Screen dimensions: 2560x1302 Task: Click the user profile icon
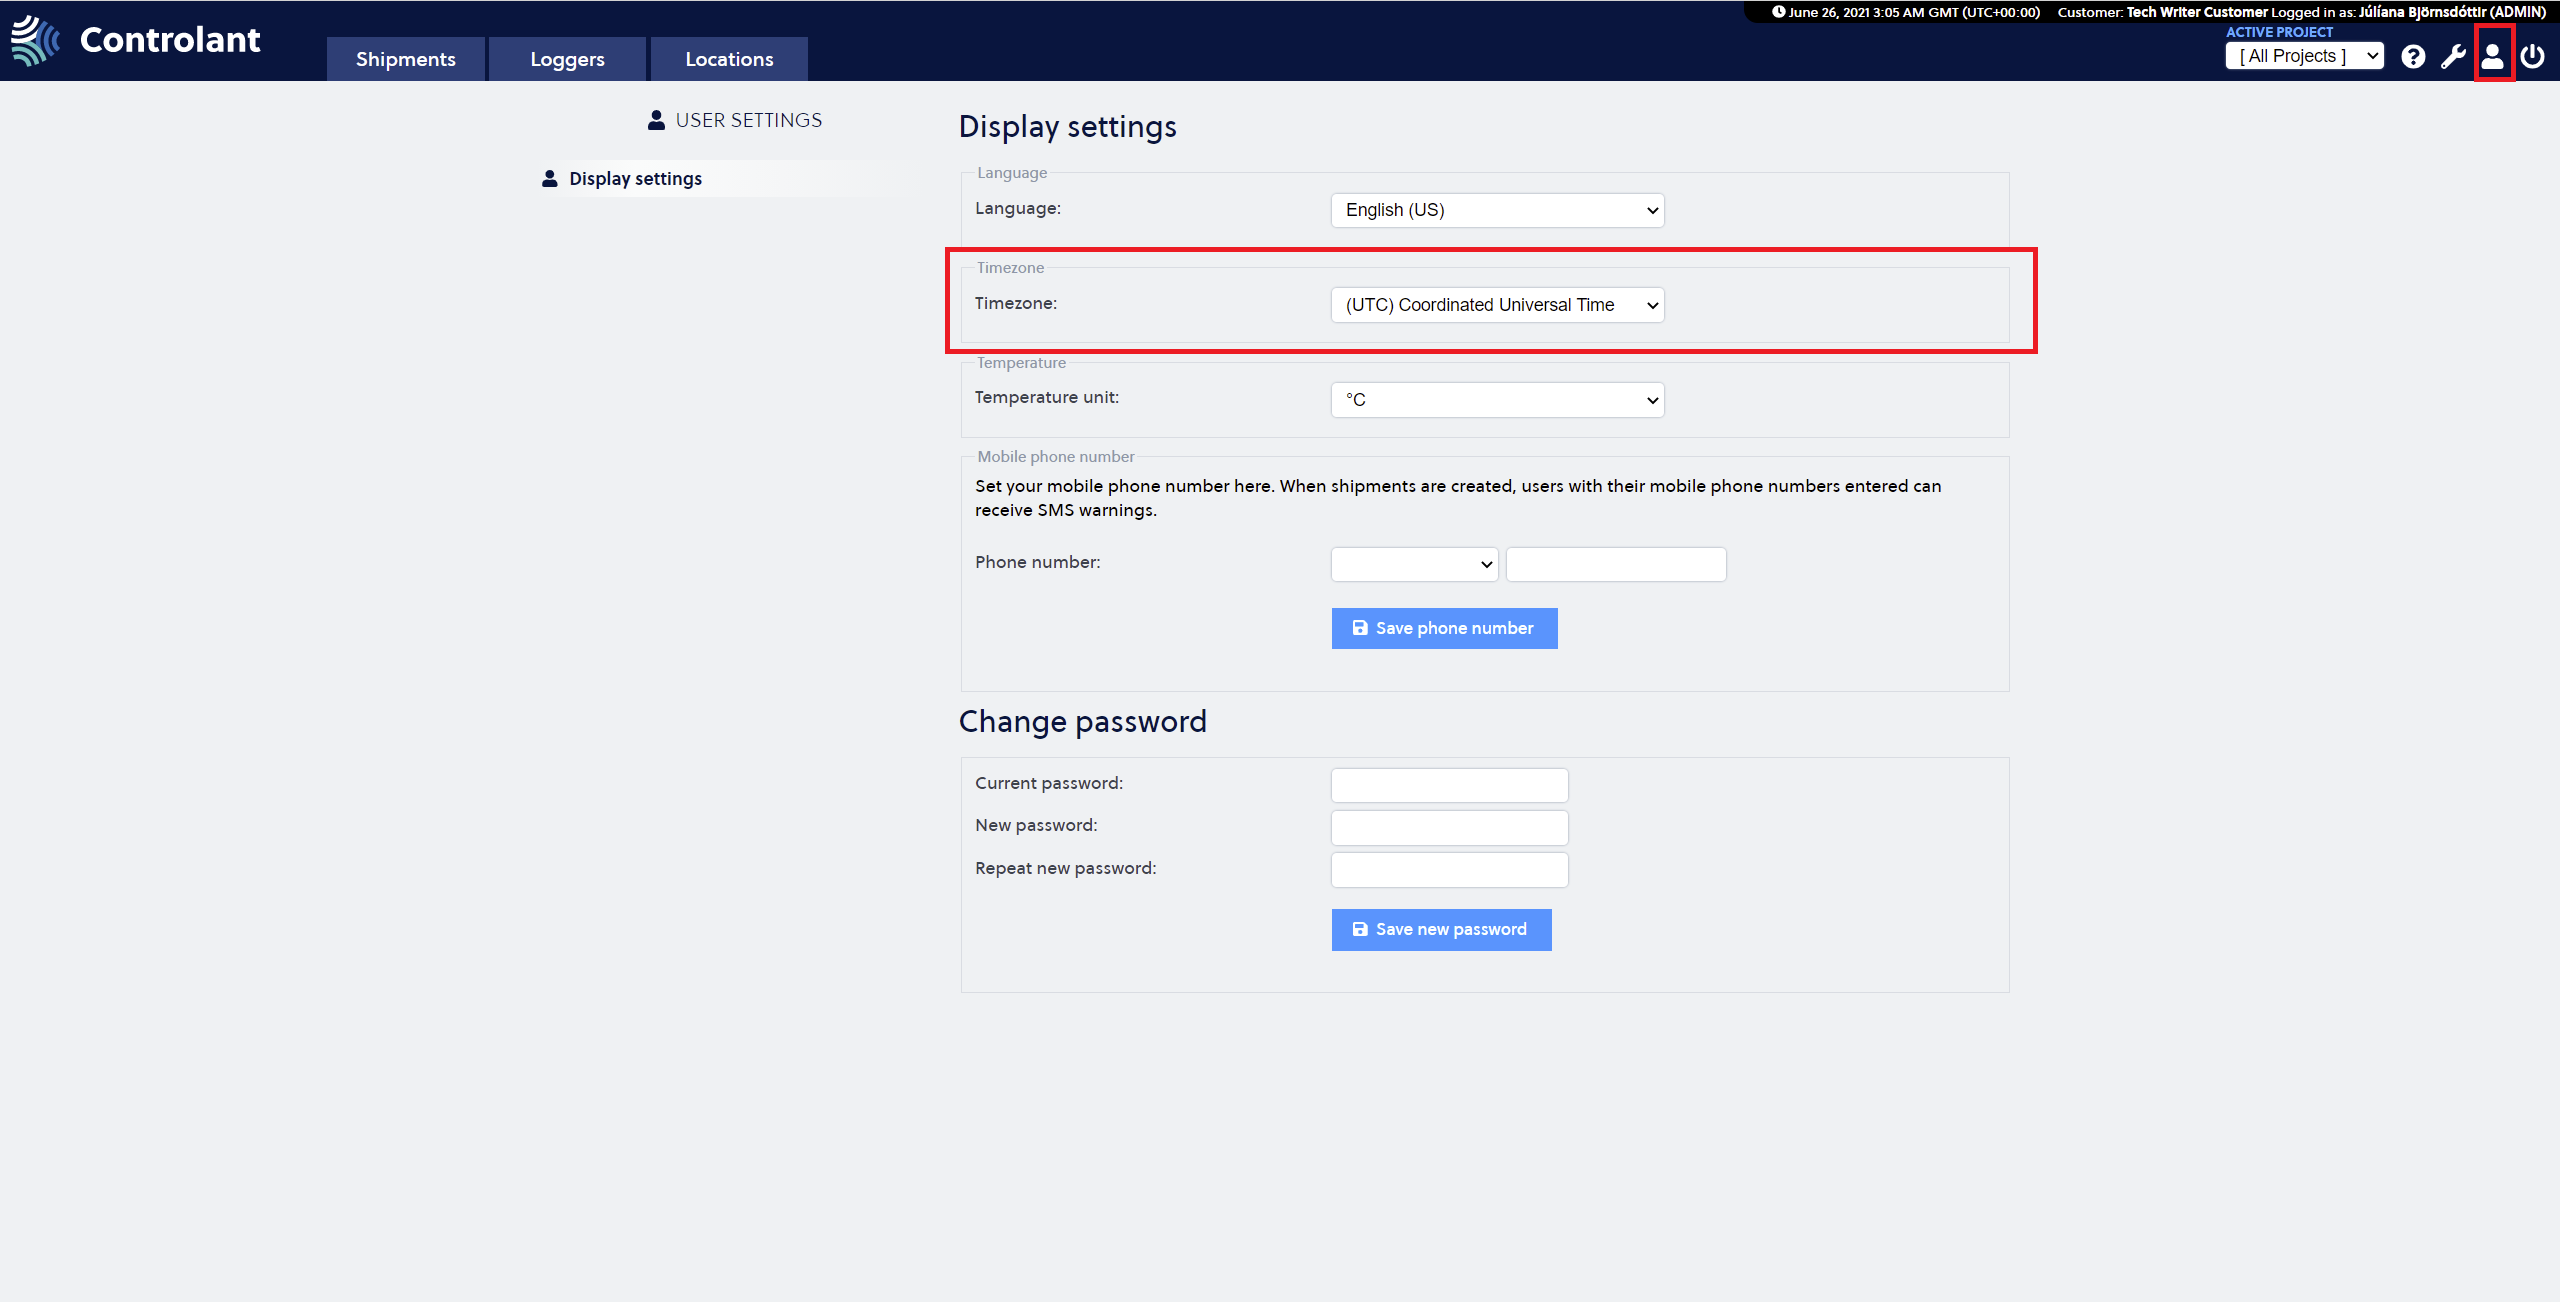point(2493,56)
